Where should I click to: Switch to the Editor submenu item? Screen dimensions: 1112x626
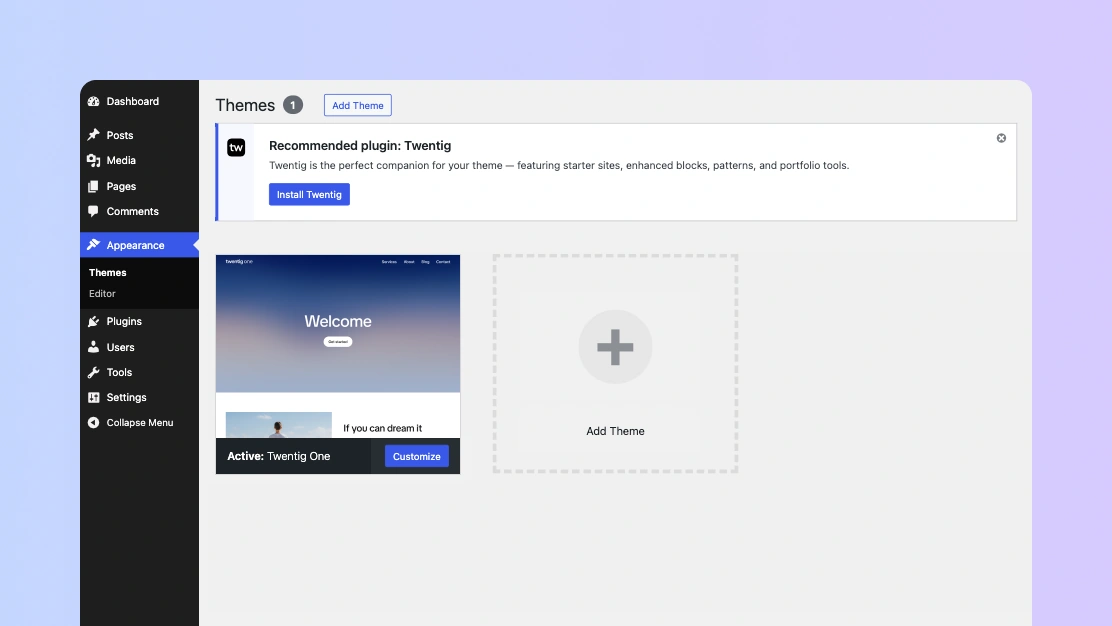102,294
